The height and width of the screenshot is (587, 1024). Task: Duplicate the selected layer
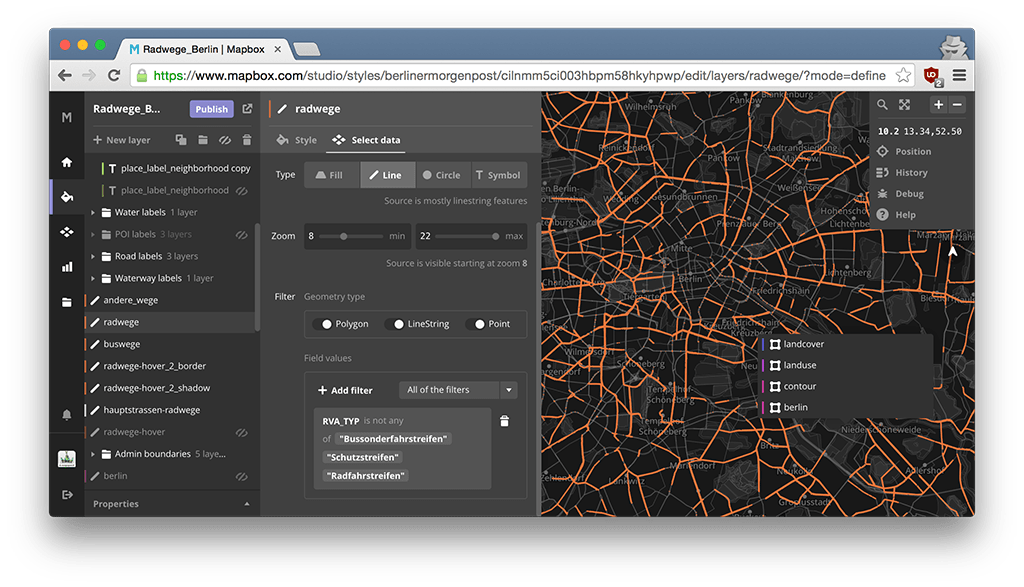click(x=181, y=140)
